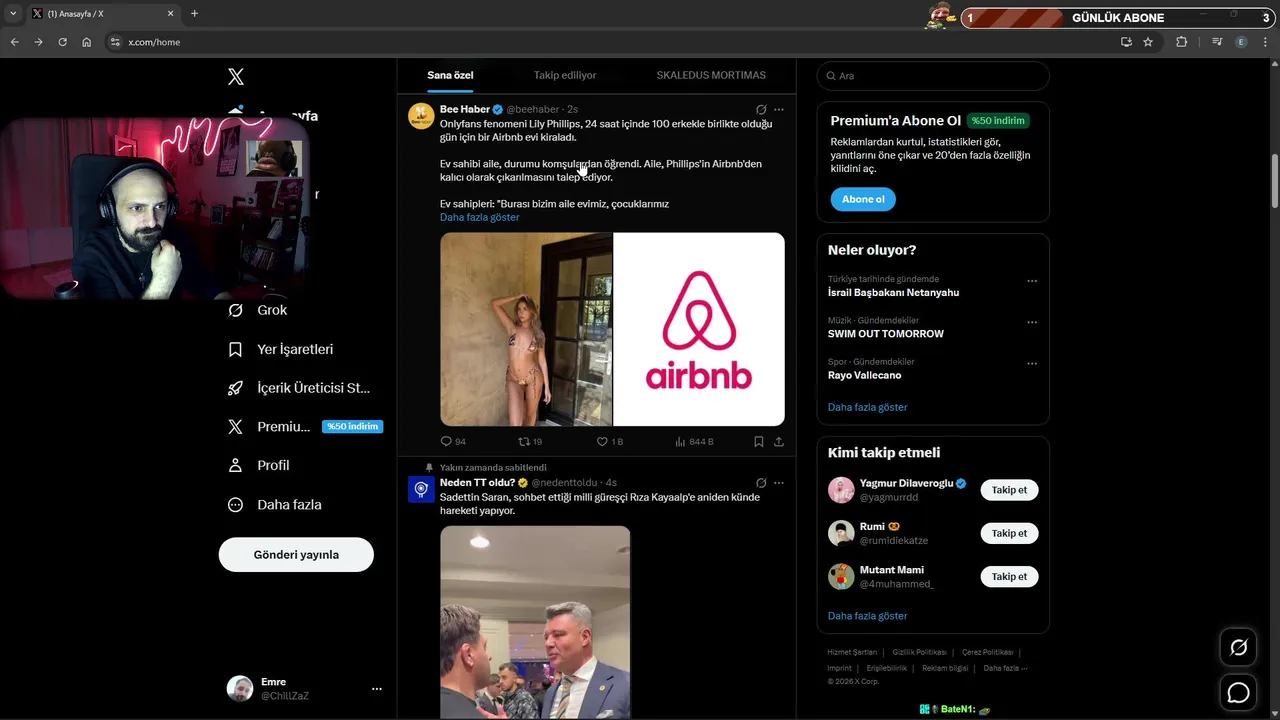Viewport: 1280px width, 720px height.
Task: Go back in browser
Action: (14, 42)
